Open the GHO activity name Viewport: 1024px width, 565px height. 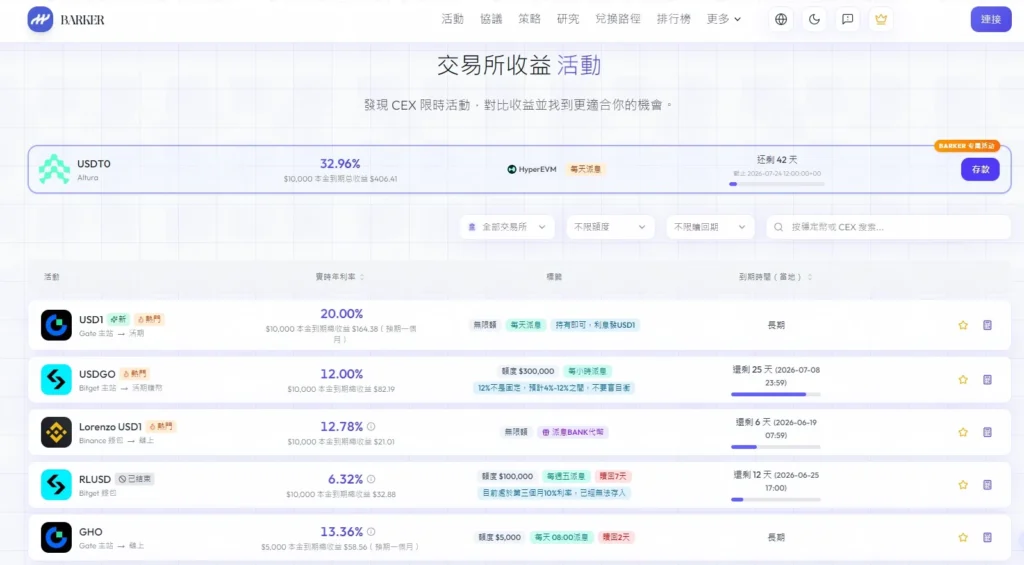tap(91, 532)
